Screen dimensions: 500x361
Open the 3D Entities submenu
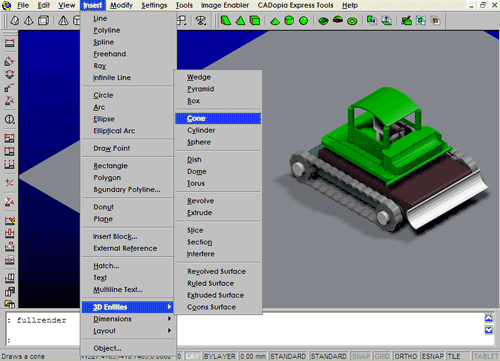pyautogui.click(x=128, y=307)
